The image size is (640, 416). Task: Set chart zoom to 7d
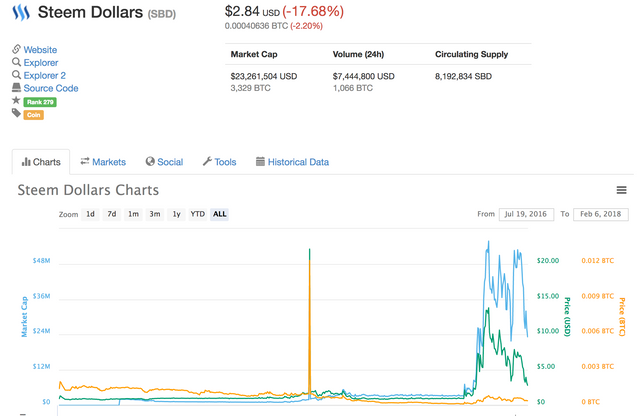(112, 214)
